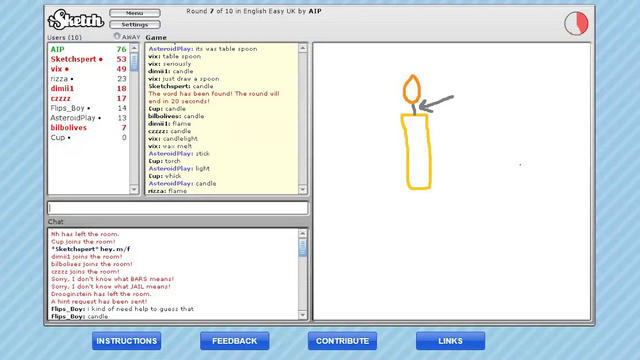Viewport: 640px width, 360px height.
Task: Click the round info text 'Round 7 of 10'
Action: (x=209, y=11)
